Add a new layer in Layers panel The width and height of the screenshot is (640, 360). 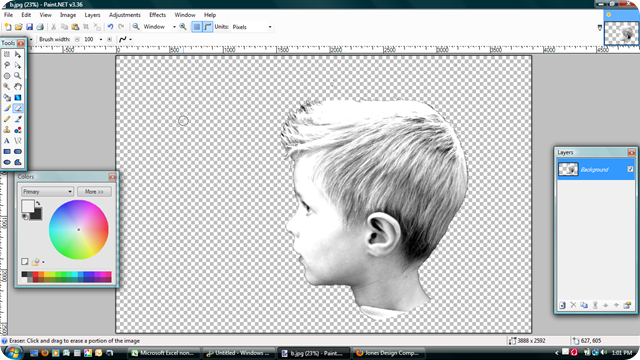click(x=562, y=305)
